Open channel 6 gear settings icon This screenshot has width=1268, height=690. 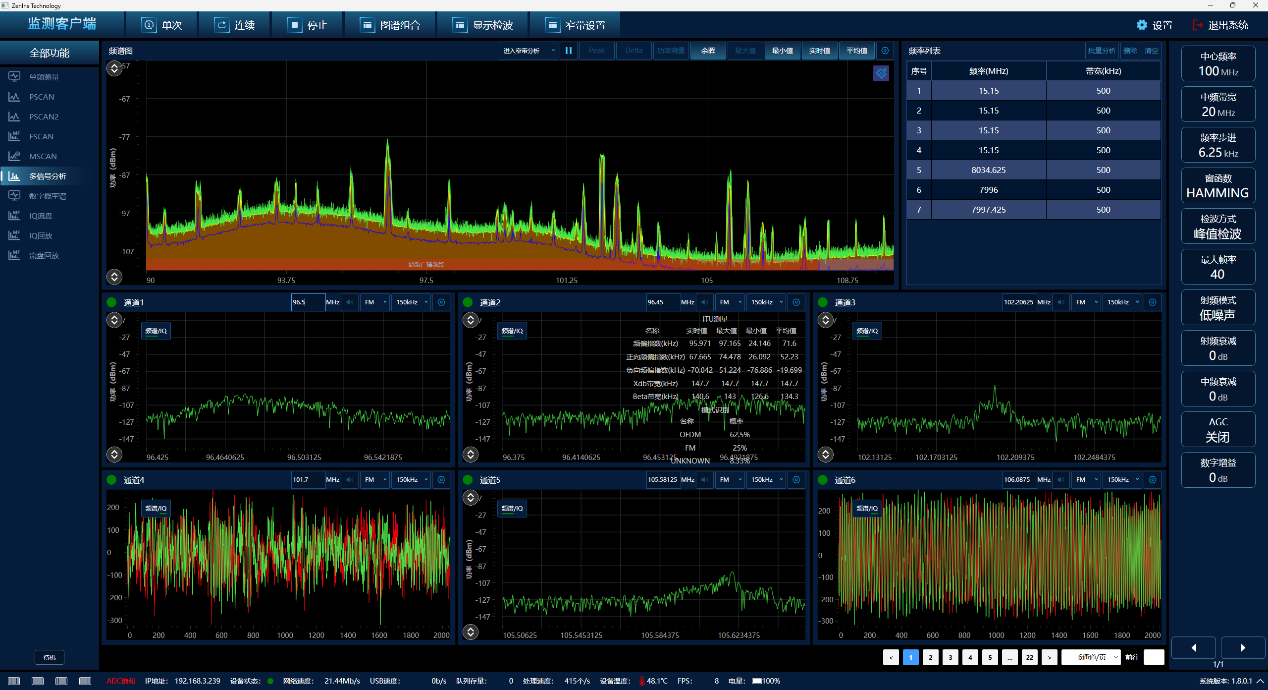pos(1153,480)
